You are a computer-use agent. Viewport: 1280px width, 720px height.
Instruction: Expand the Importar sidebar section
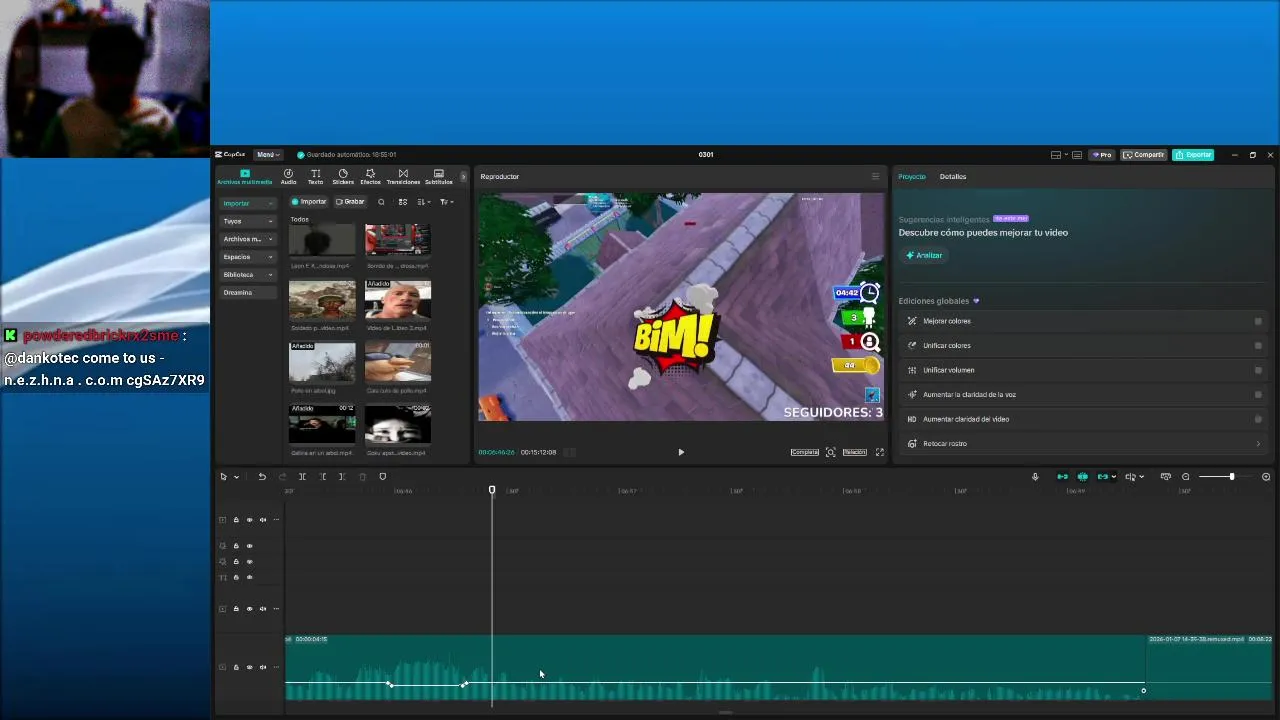coord(248,203)
